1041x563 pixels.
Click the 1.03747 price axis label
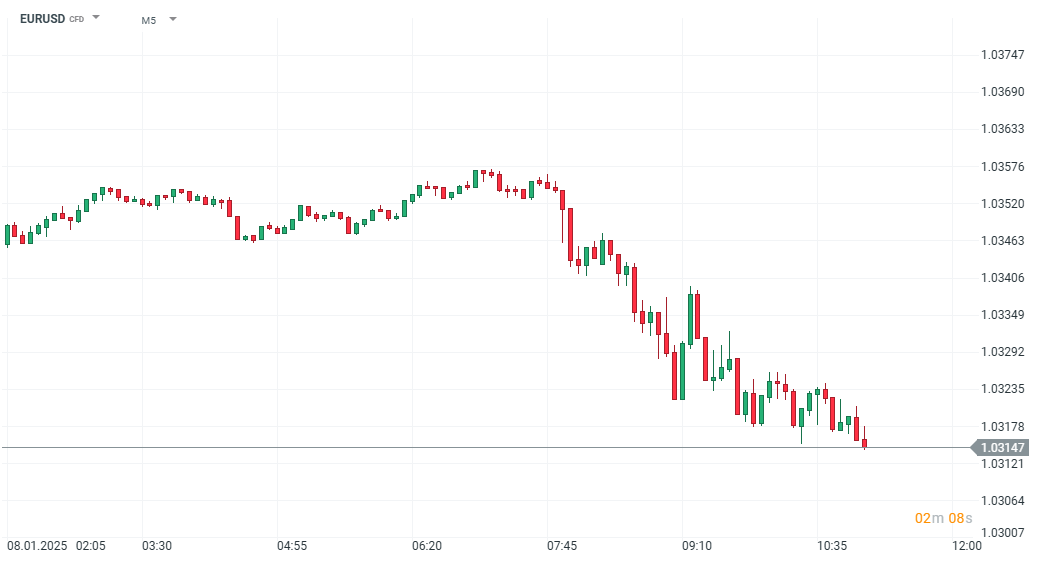(1001, 55)
